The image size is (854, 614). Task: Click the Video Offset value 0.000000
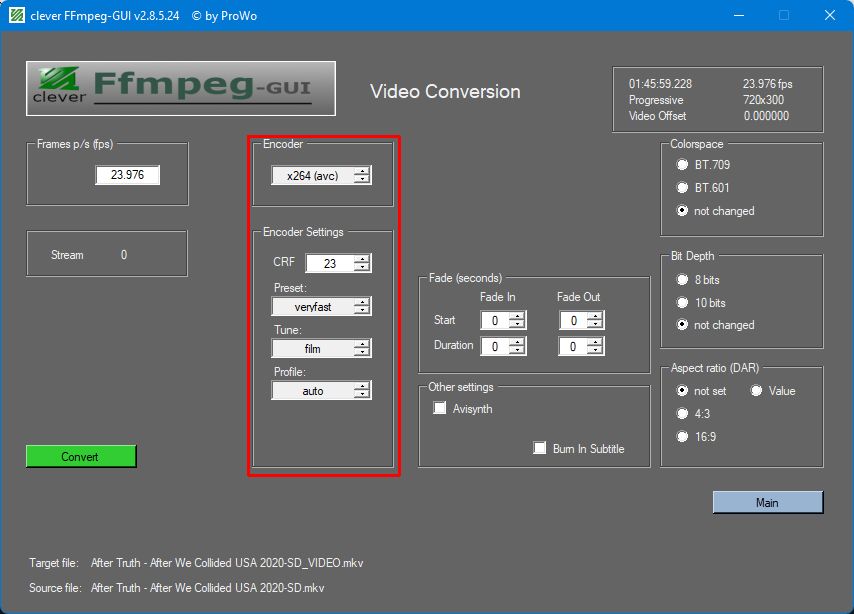pyautogui.click(x=766, y=115)
